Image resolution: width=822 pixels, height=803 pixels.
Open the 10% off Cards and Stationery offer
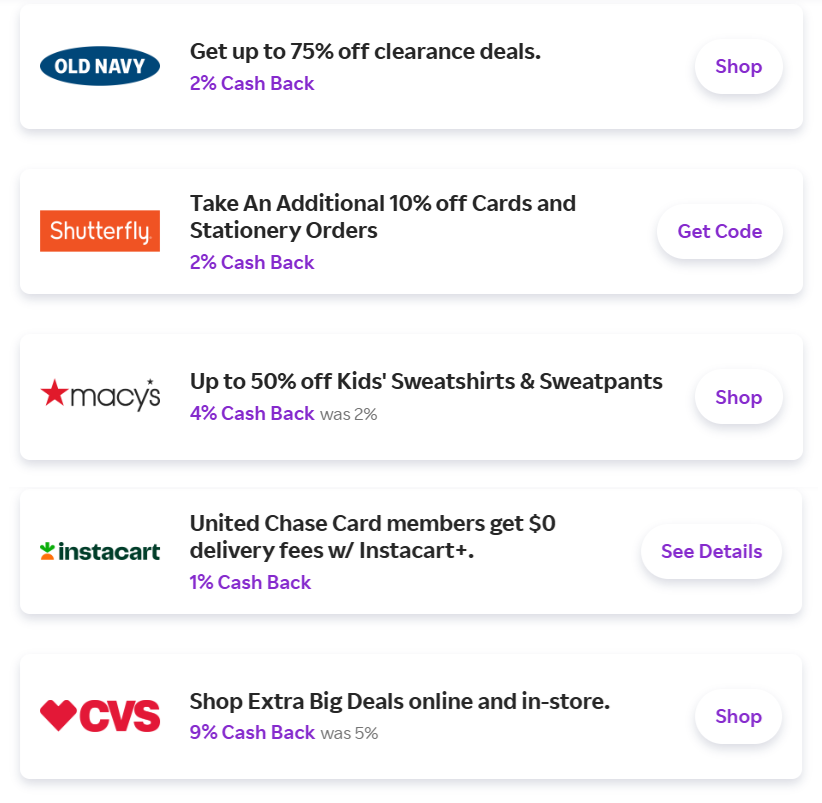point(383,217)
